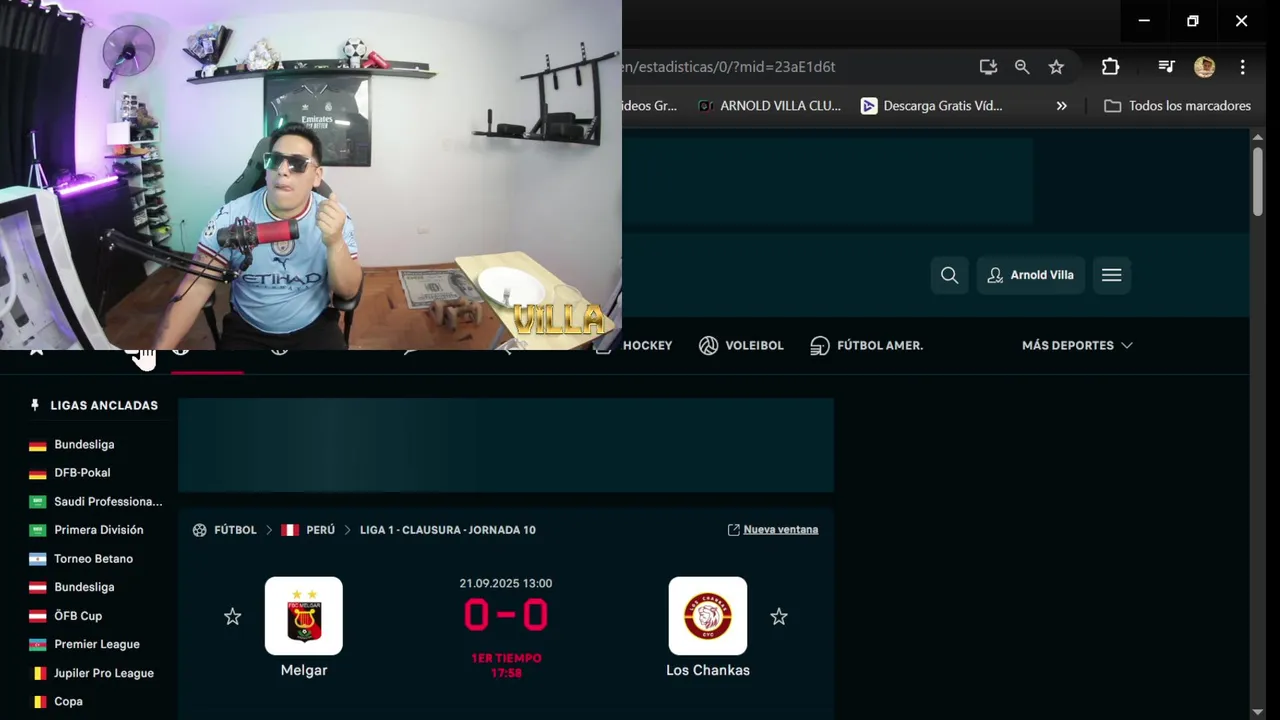Screen dimensions: 1280x720
Task: Click the search magnifier button on the site
Action: pos(950,275)
